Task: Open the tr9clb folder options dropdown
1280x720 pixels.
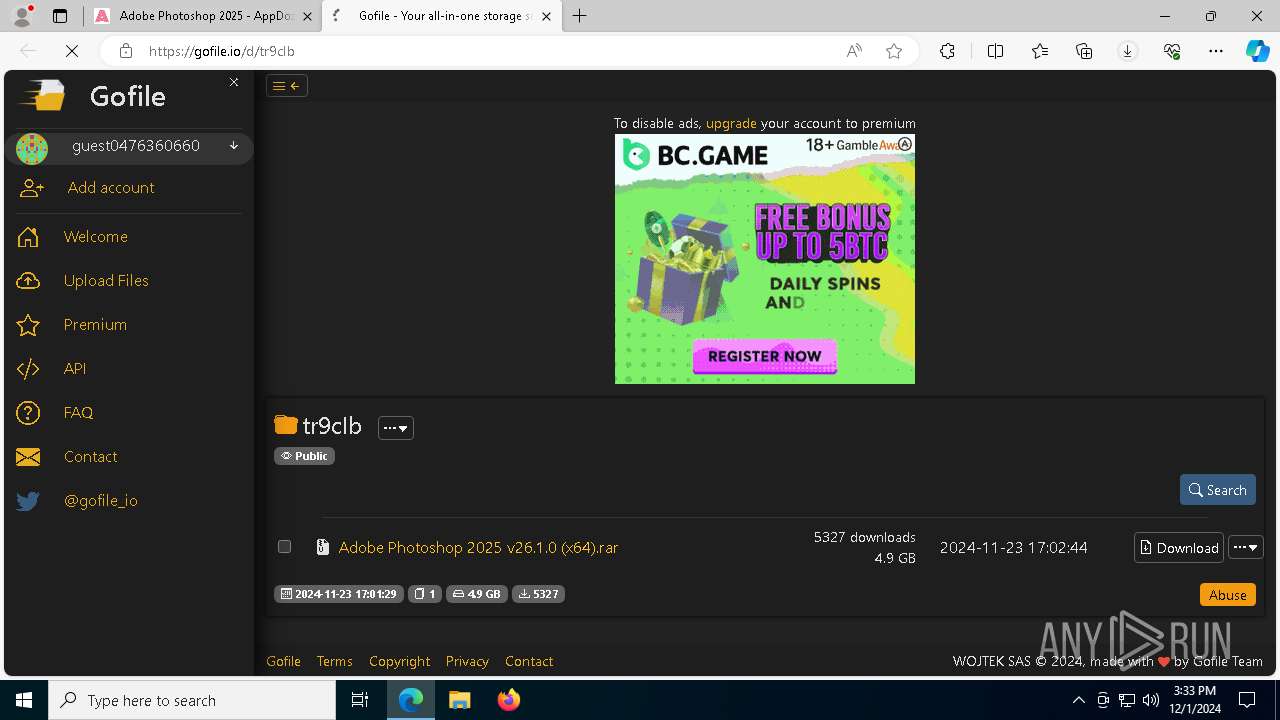Action: (396, 428)
